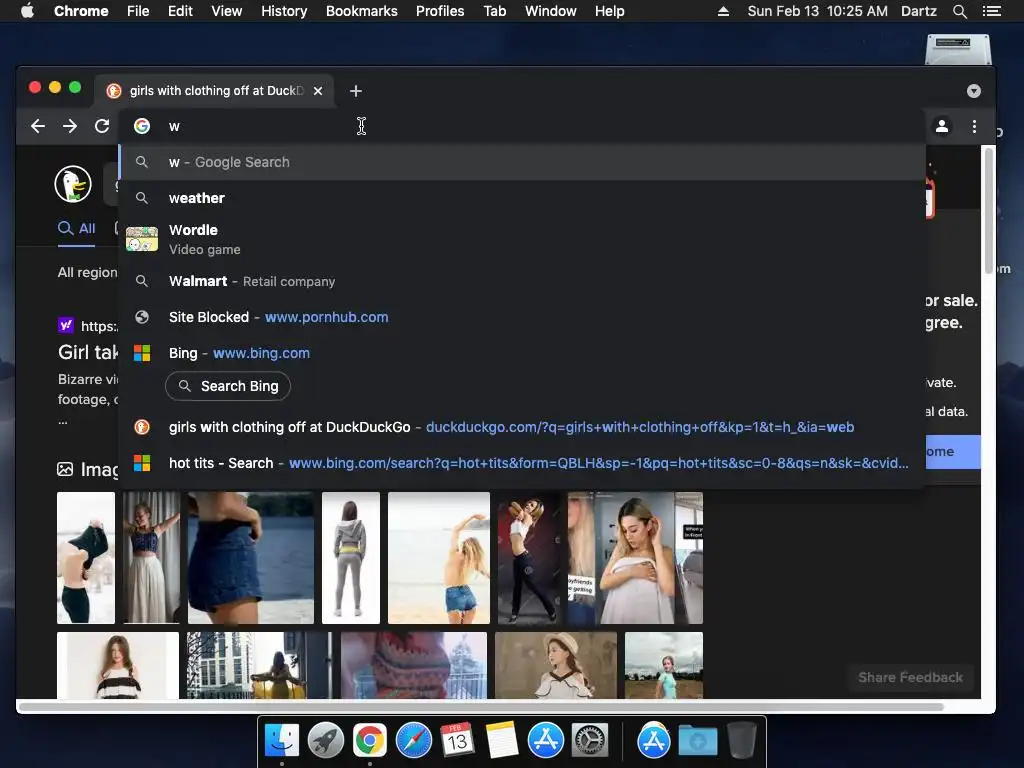Open the All regions dropdown

pos(88,272)
